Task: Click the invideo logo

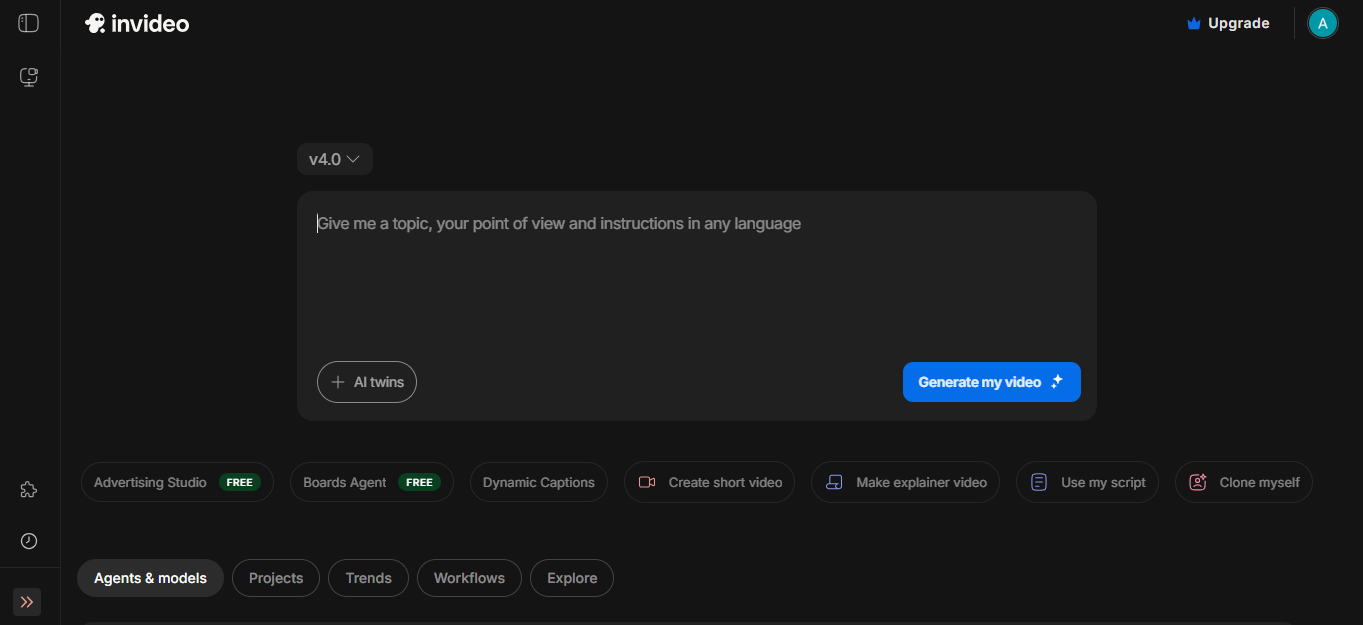Action: coord(137,23)
